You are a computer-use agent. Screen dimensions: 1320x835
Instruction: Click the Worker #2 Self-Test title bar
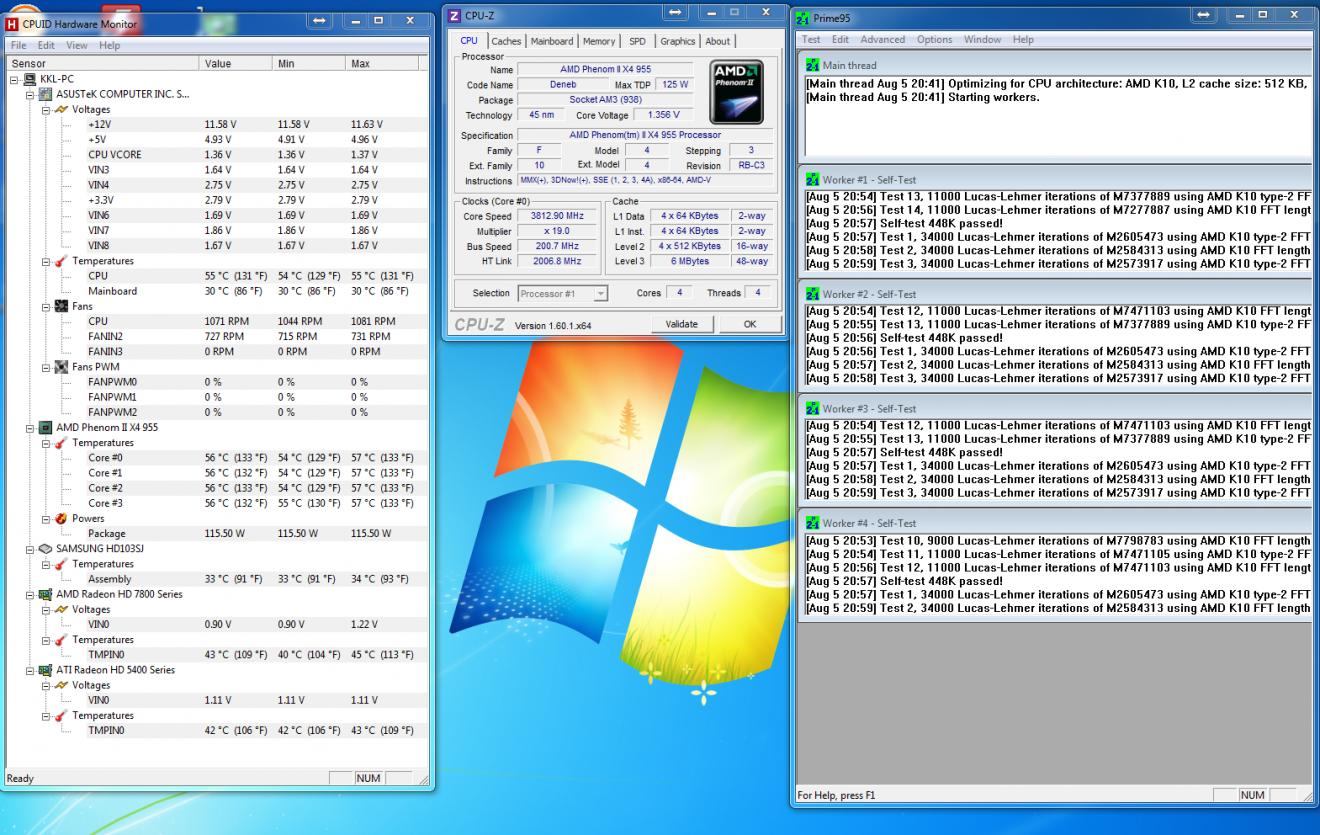[x=1054, y=294]
